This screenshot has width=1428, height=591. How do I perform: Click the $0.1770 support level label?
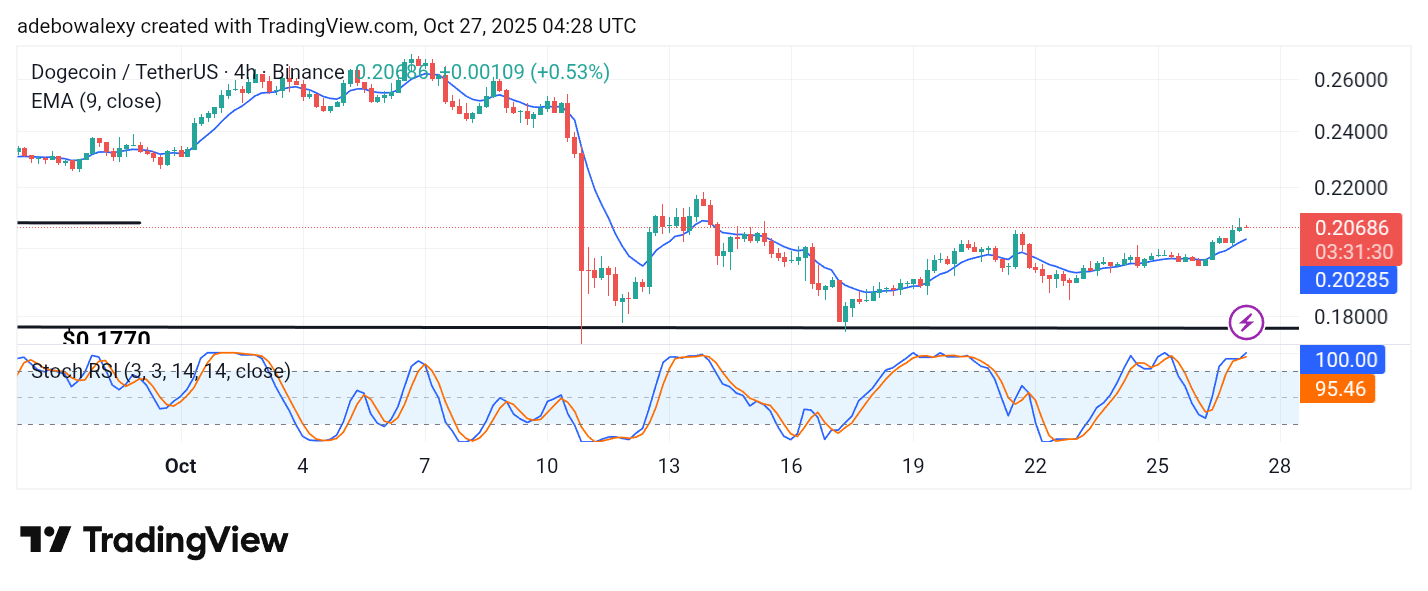(106, 339)
